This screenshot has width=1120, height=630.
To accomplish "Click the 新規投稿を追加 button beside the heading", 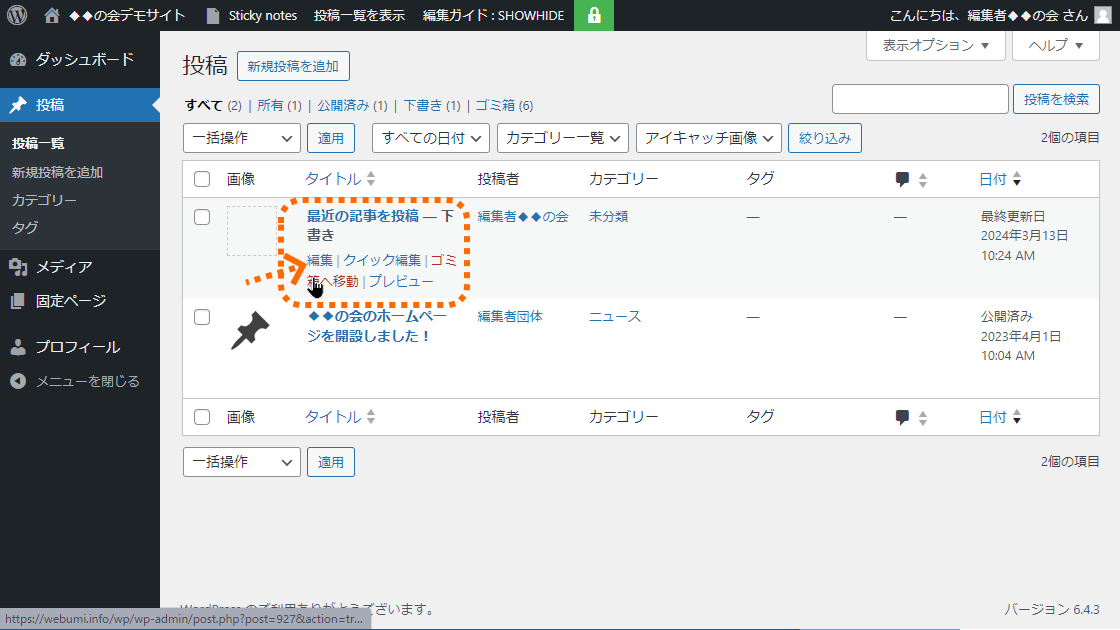I will coord(293,67).
